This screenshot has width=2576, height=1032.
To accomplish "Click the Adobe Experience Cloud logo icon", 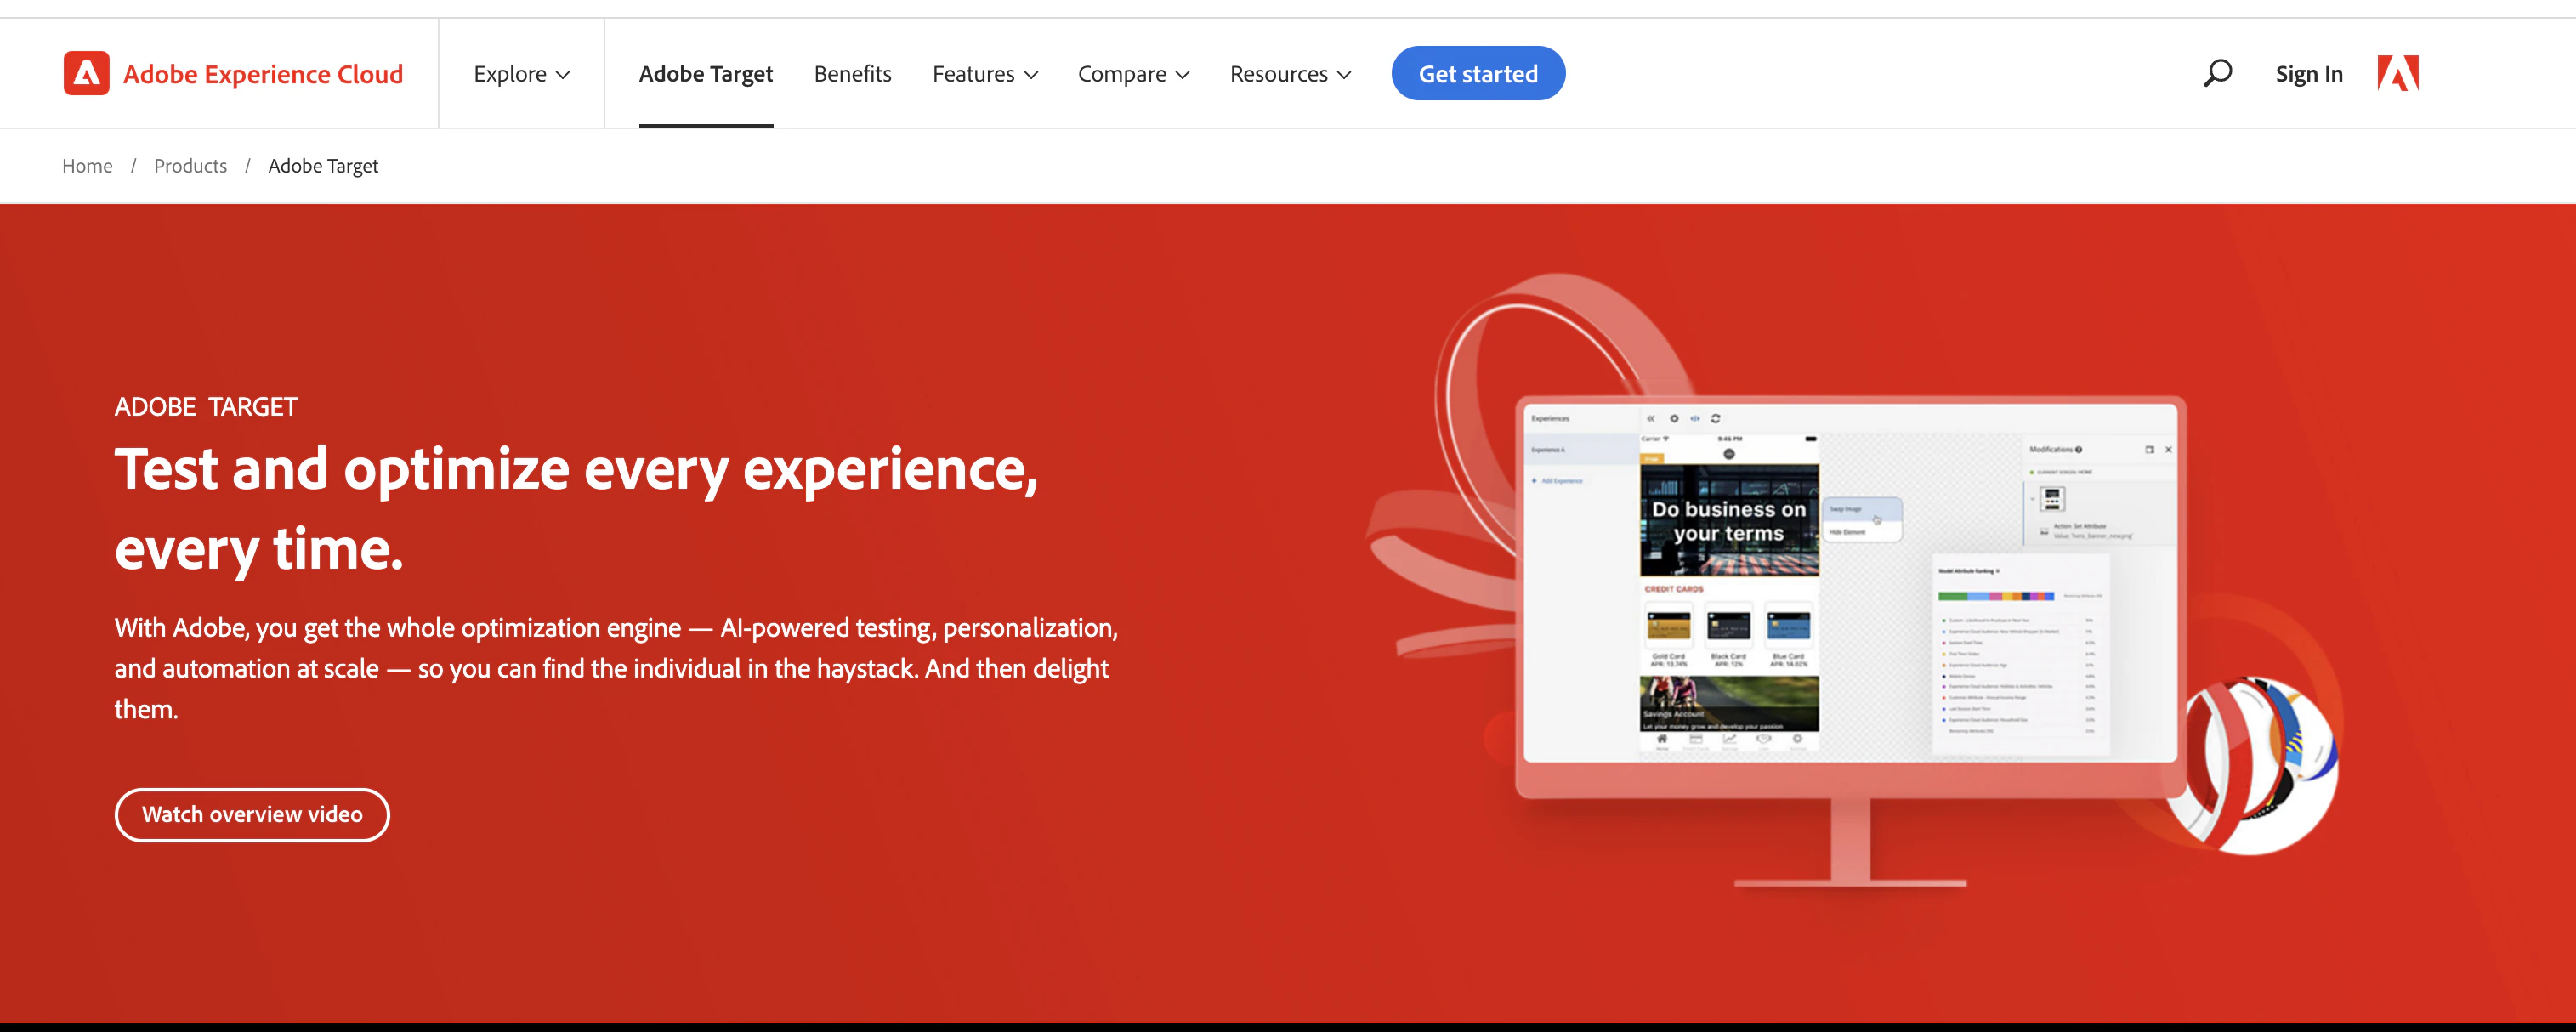I will pos(86,73).
